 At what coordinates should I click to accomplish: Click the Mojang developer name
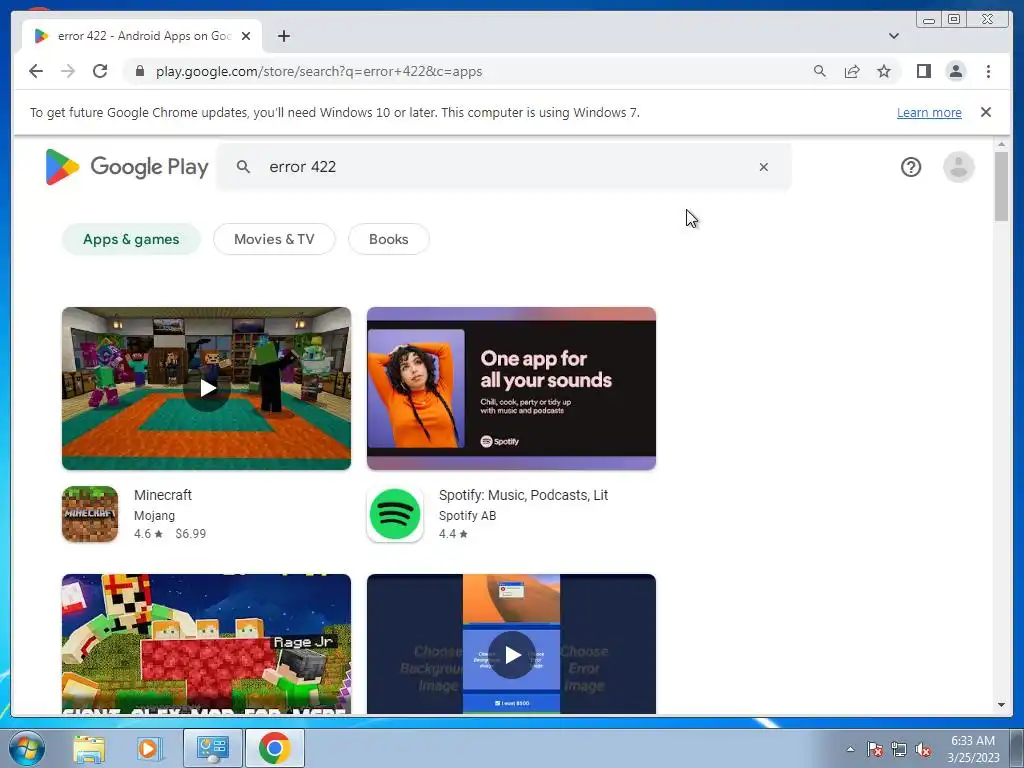pyautogui.click(x=154, y=515)
